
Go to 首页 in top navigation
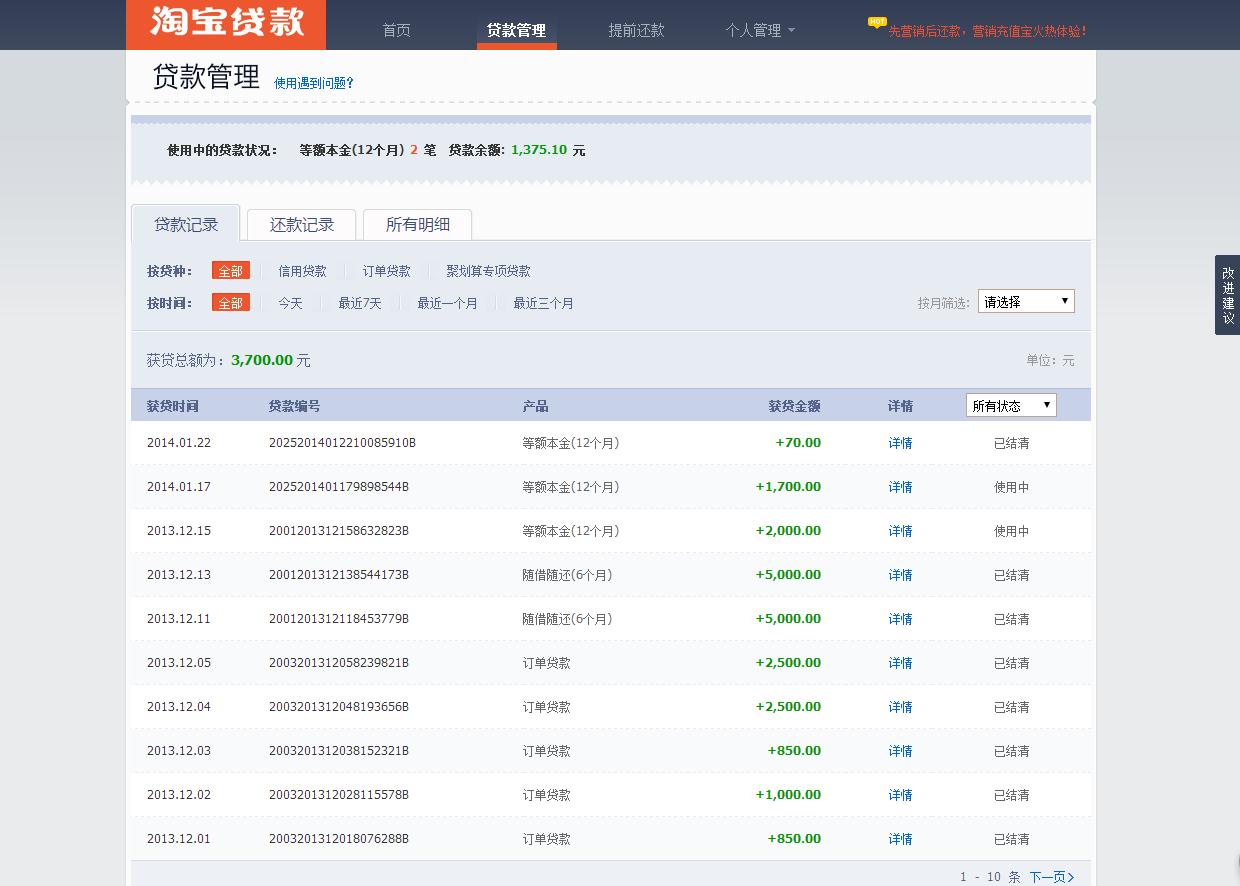pyautogui.click(x=396, y=30)
